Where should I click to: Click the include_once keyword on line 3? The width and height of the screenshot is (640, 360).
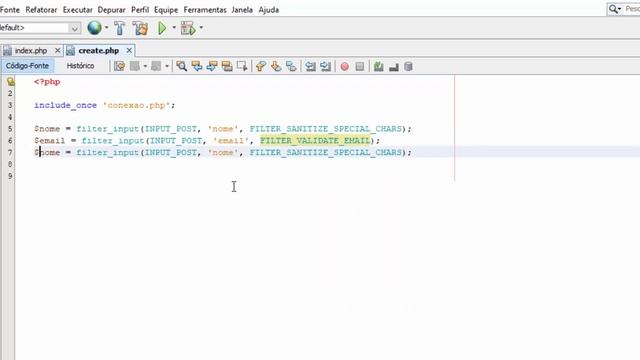[x=65, y=105]
